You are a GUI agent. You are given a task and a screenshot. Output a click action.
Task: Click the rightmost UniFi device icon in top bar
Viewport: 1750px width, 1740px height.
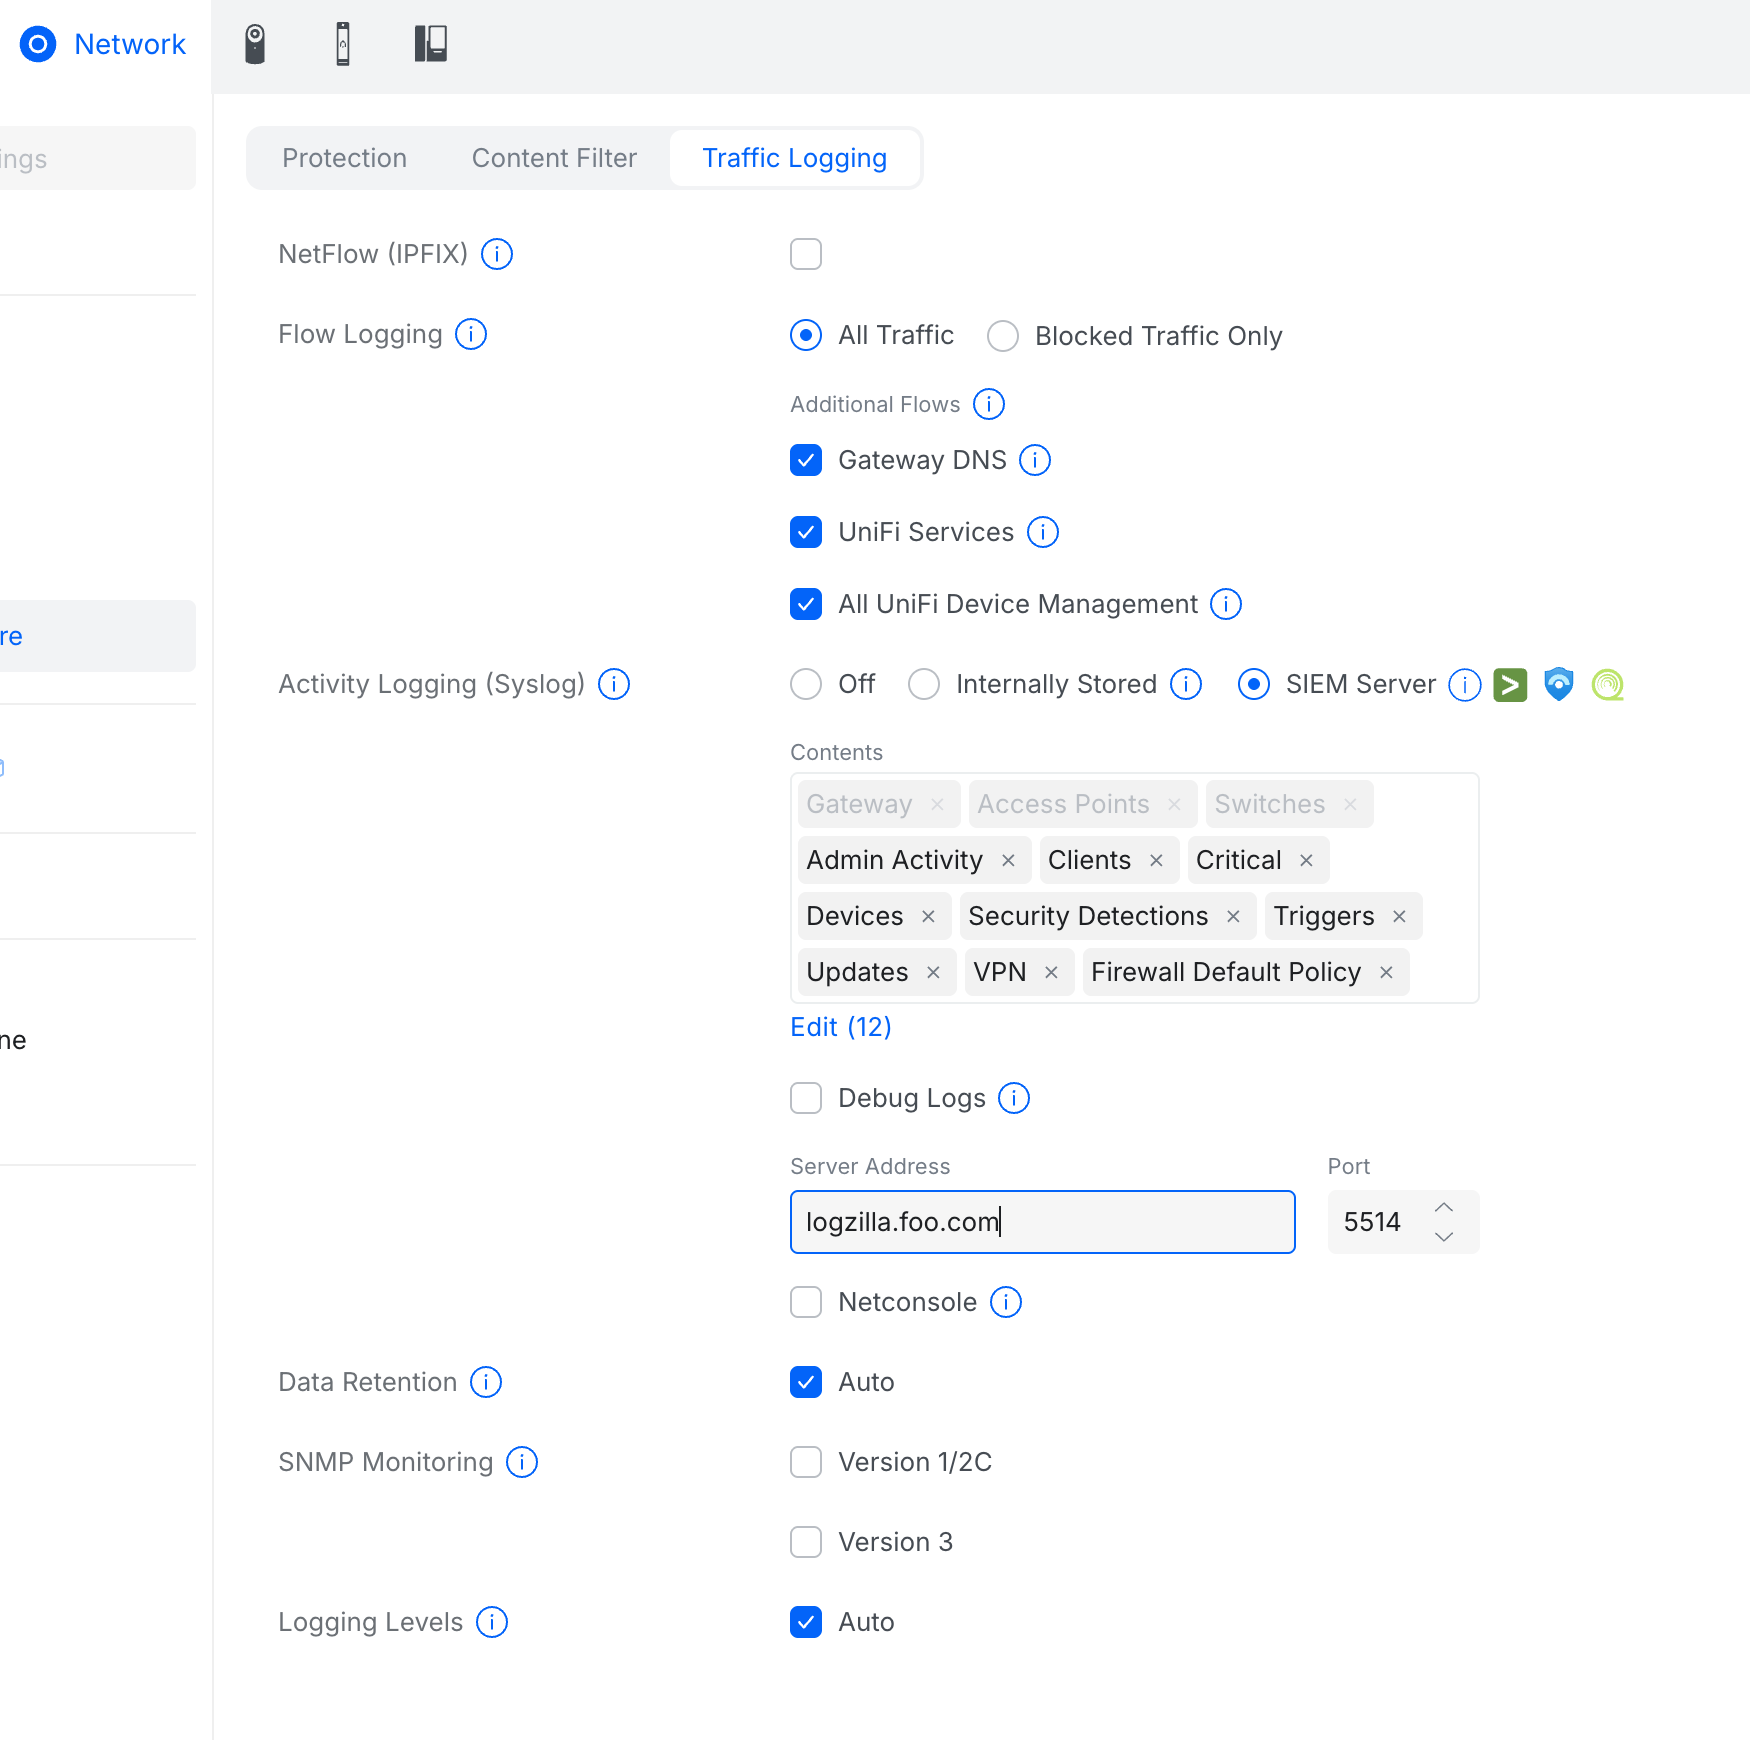coord(430,43)
